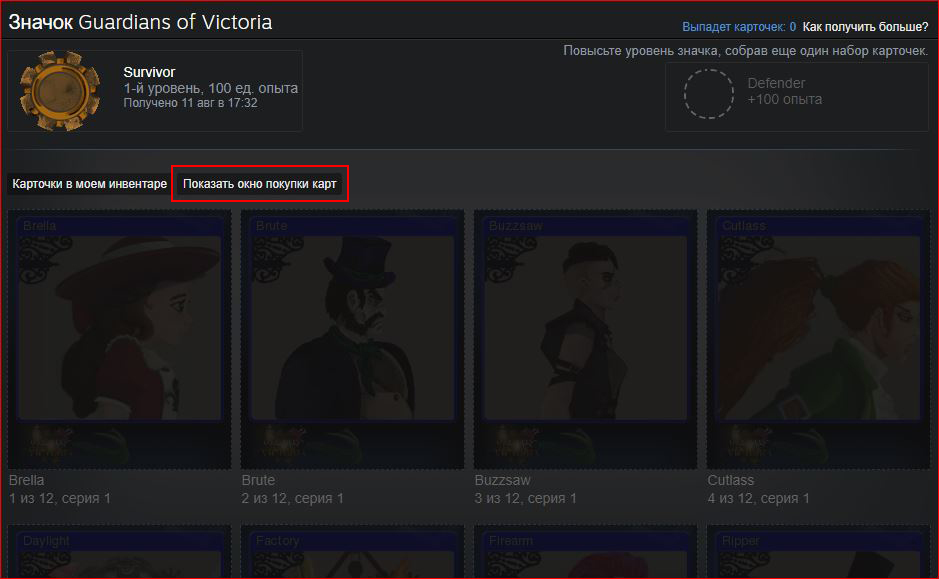This screenshot has height=579, width=939.
Task: Click the Survivor badge title
Action: pos(149,72)
